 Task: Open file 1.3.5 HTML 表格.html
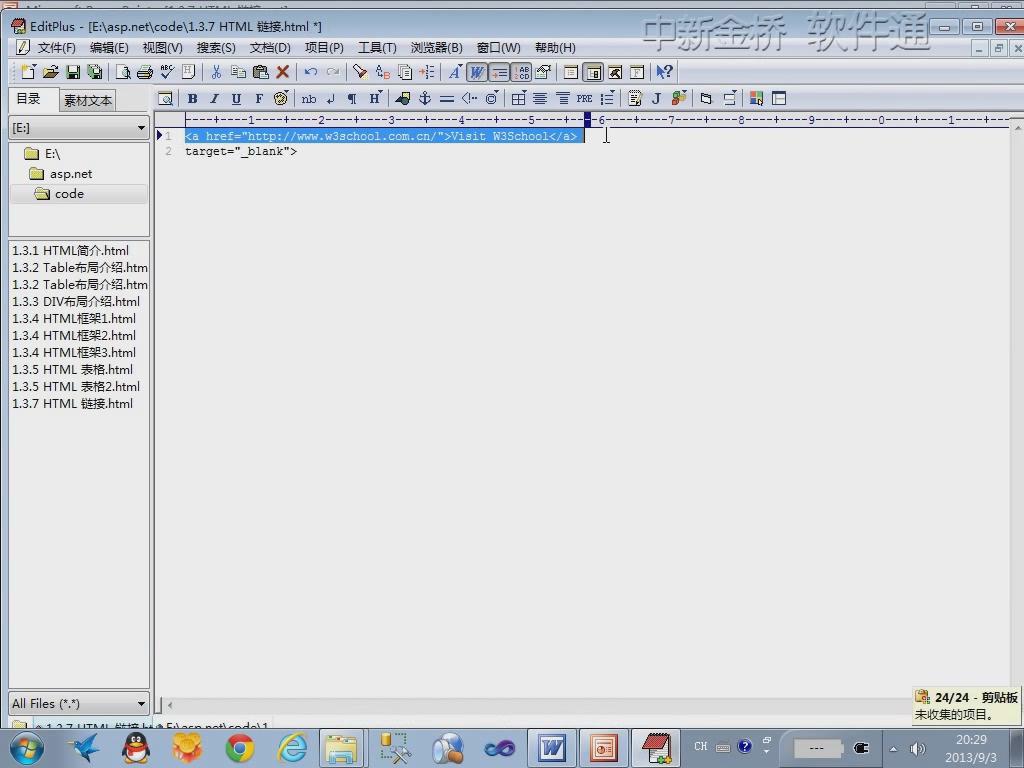tap(72, 370)
